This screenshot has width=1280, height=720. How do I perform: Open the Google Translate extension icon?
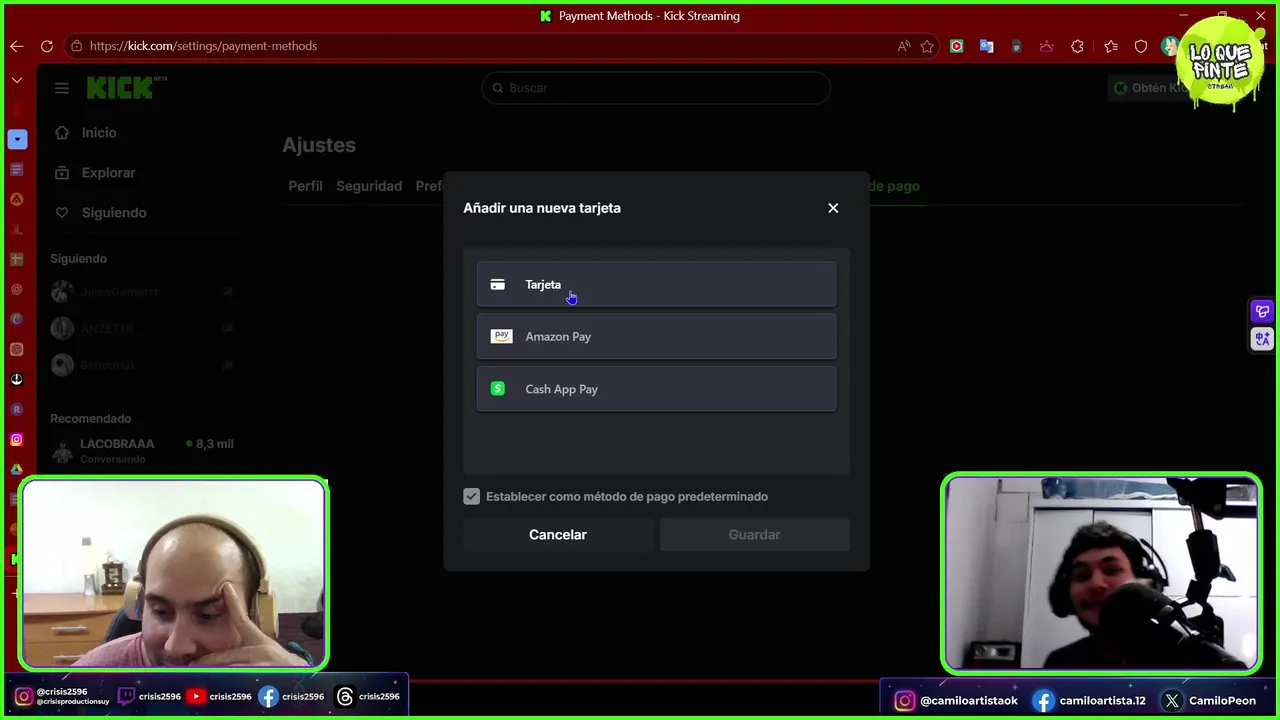(x=987, y=46)
